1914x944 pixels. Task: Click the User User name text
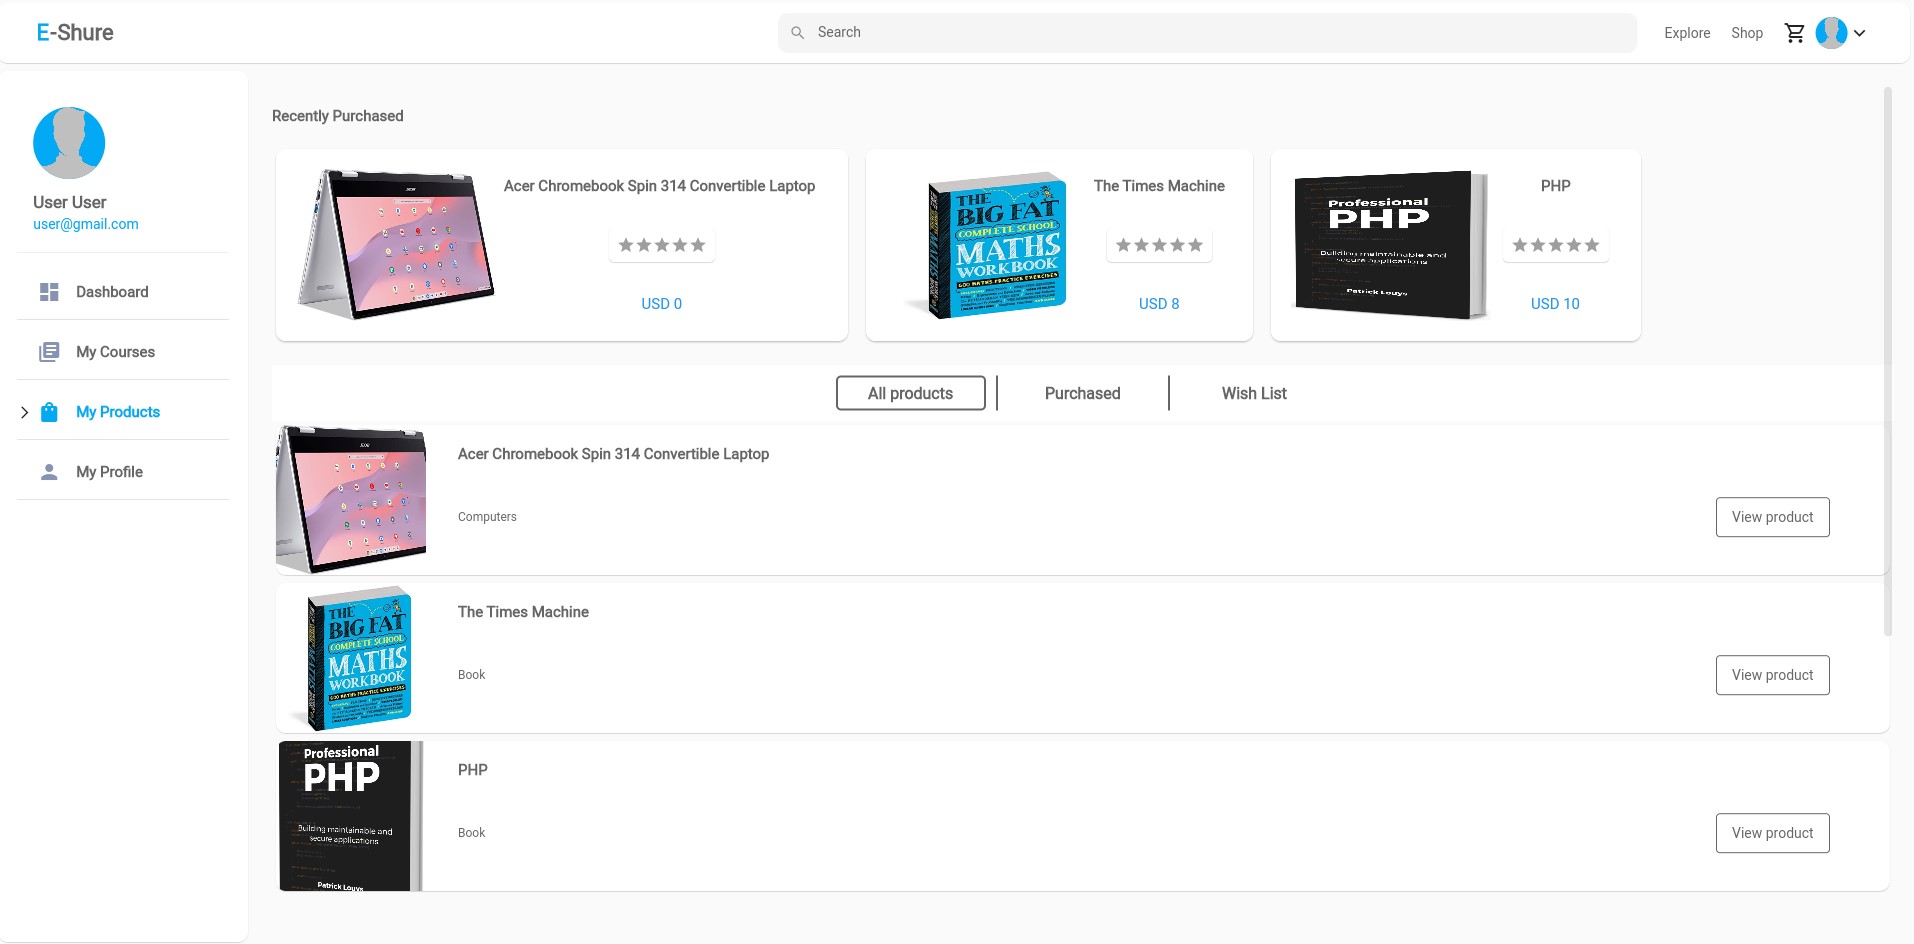tap(70, 202)
